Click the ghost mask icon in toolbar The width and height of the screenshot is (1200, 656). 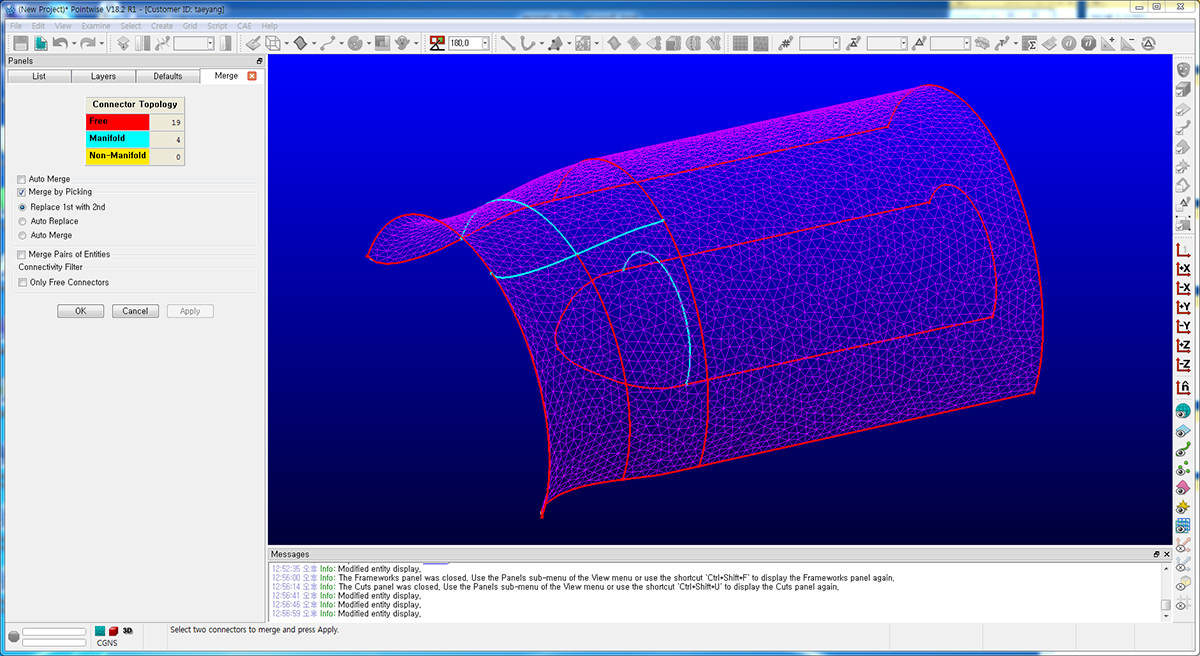tap(400, 43)
